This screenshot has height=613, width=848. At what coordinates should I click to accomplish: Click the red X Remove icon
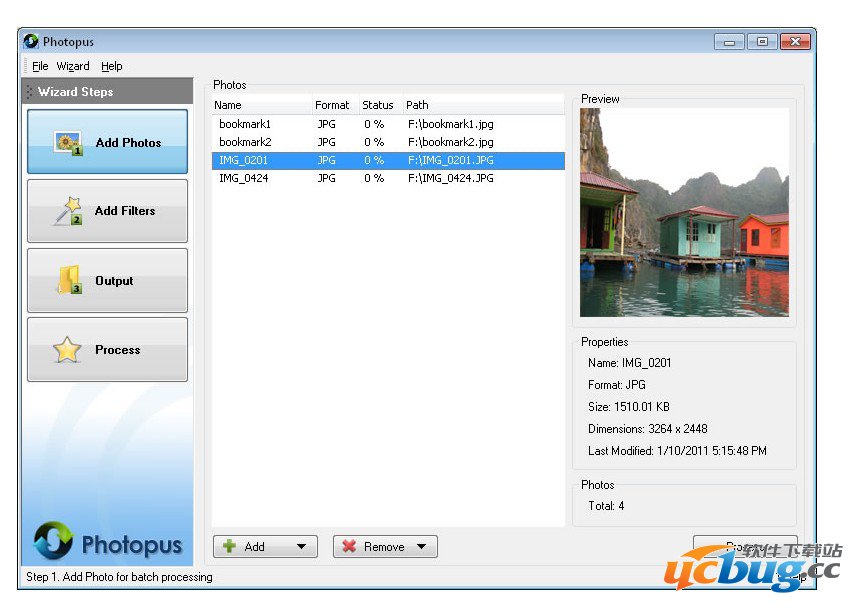tap(349, 547)
